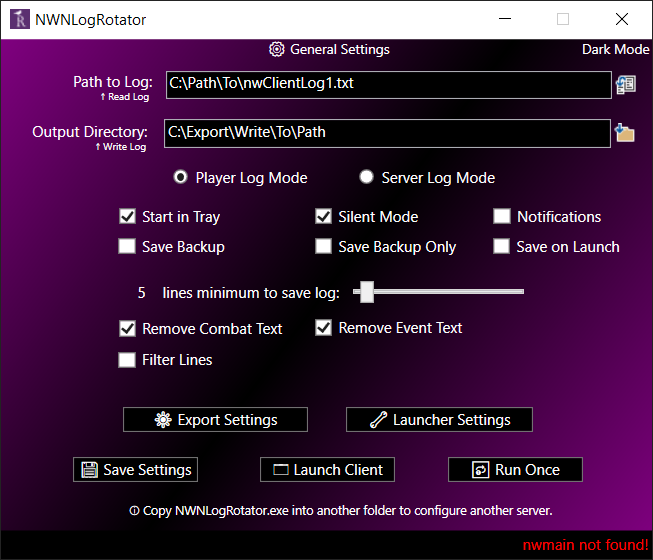
Task: Click the wrench icon on Launcher Settings
Action: point(378,420)
